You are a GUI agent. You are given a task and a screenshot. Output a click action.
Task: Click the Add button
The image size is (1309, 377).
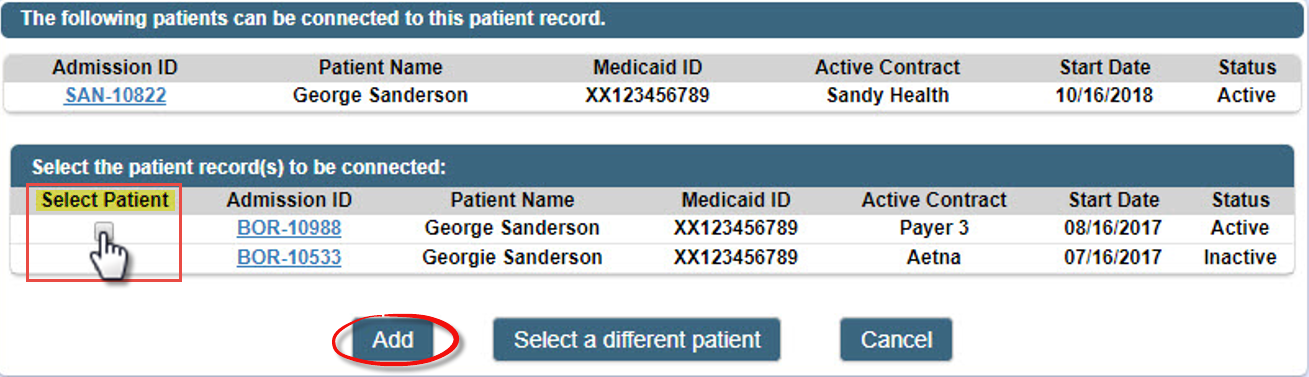(x=393, y=340)
